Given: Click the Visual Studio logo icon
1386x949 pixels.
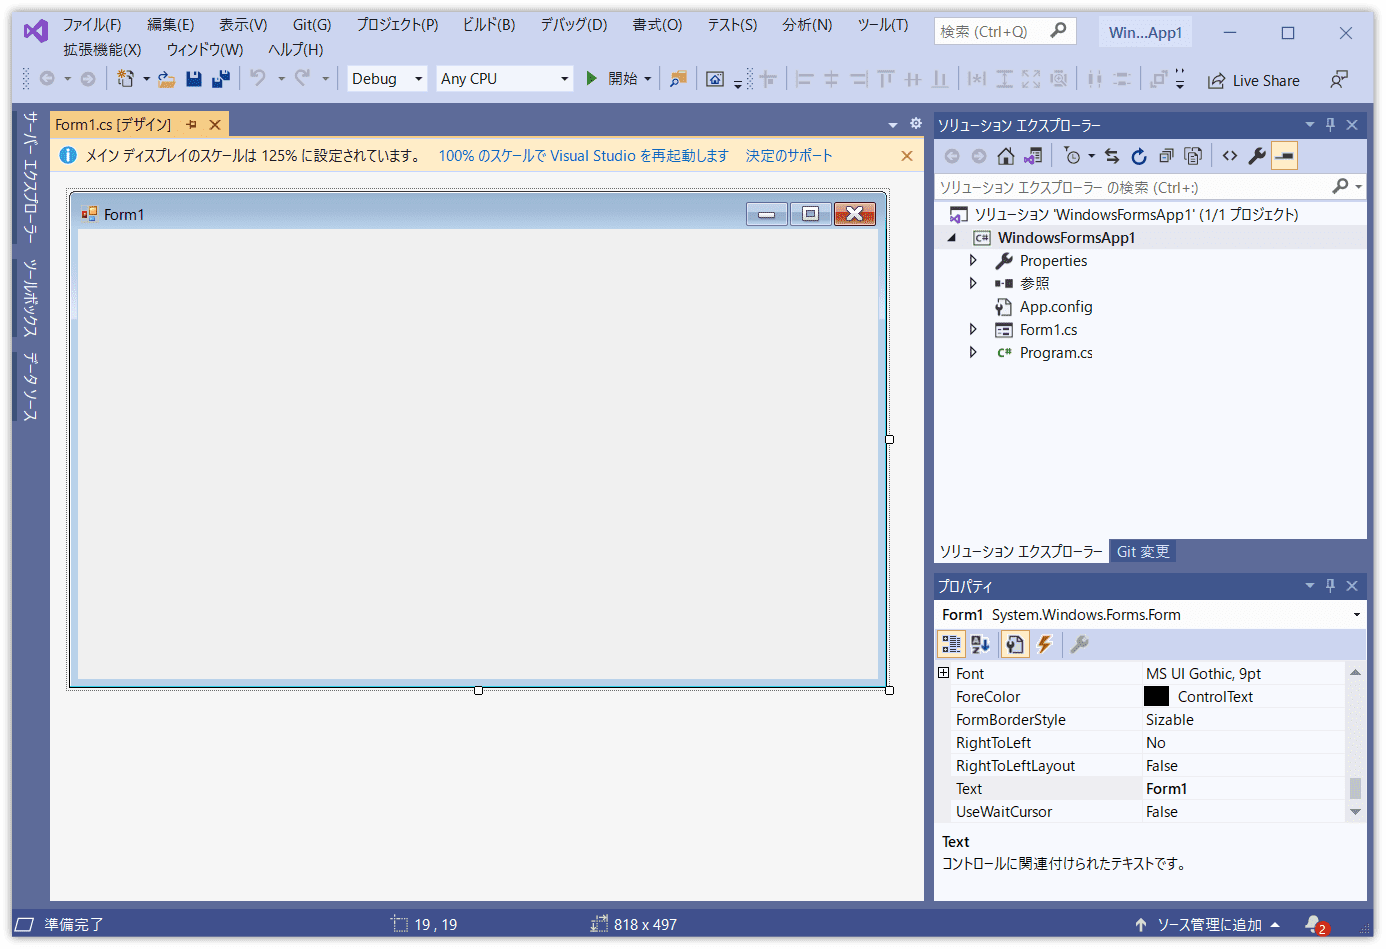Looking at the screenshot, I should point(36,31).
